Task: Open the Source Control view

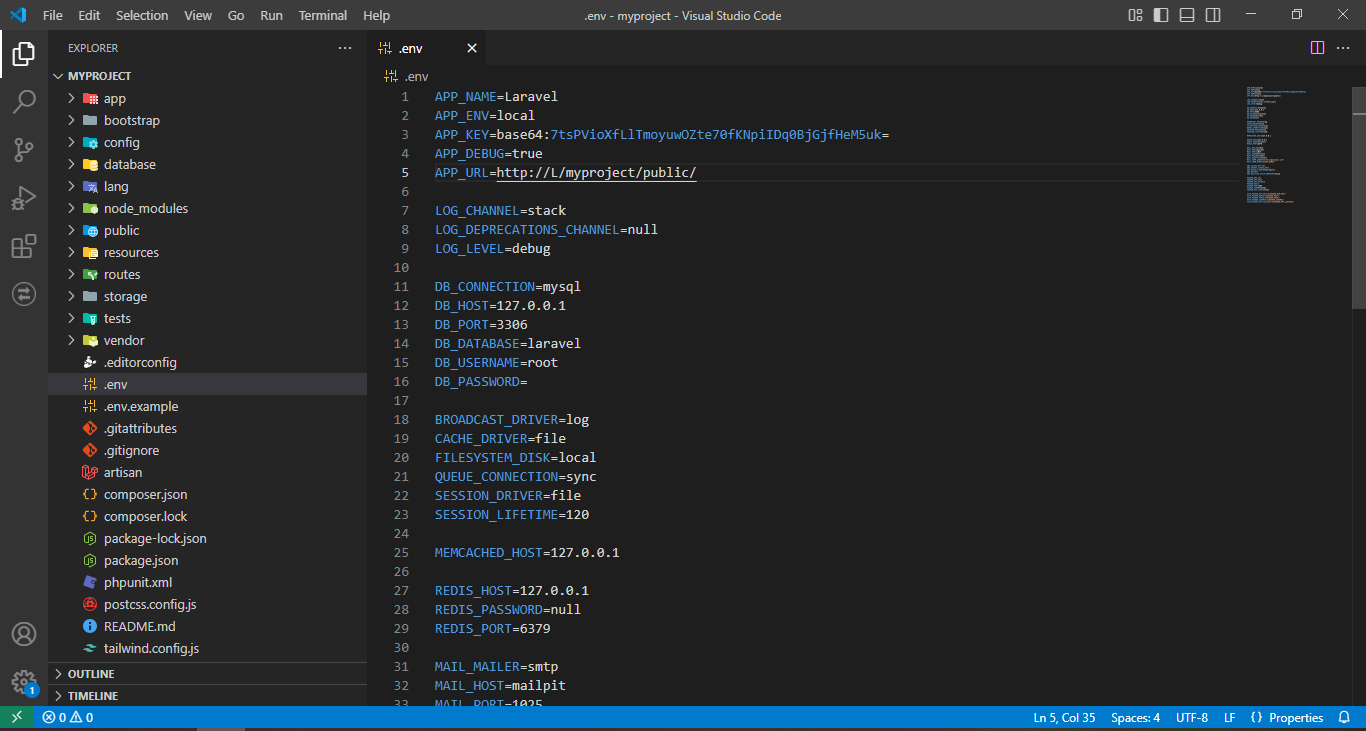Action: pyautogui.click(x=24, y=149)
